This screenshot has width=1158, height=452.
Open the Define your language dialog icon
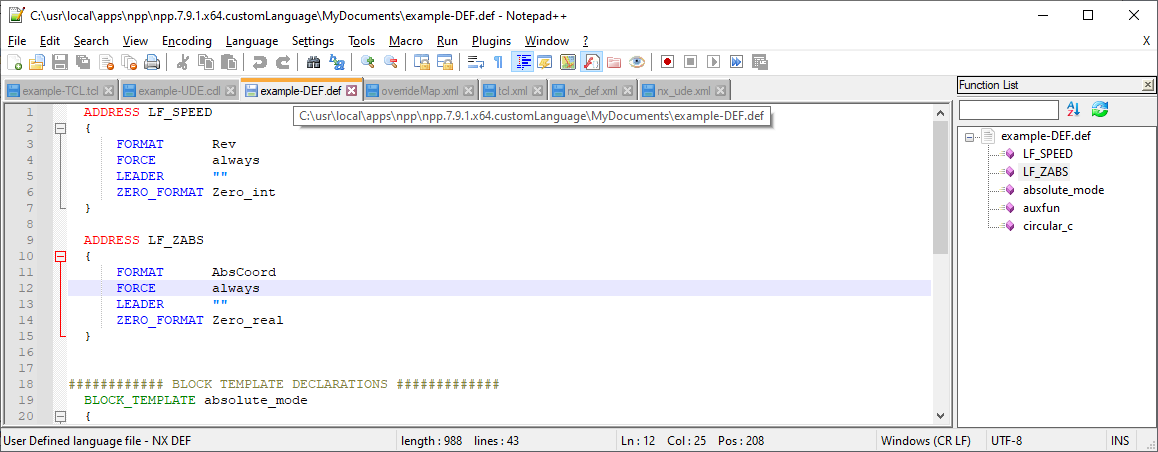pyautogui.click(x=545, y=62)
